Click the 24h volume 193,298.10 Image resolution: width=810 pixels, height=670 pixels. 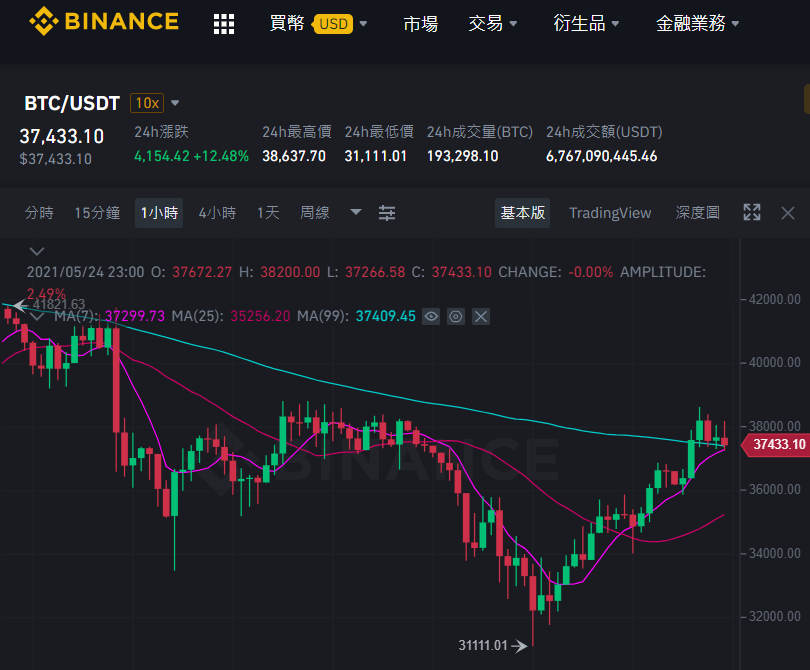tap(462, 156)
